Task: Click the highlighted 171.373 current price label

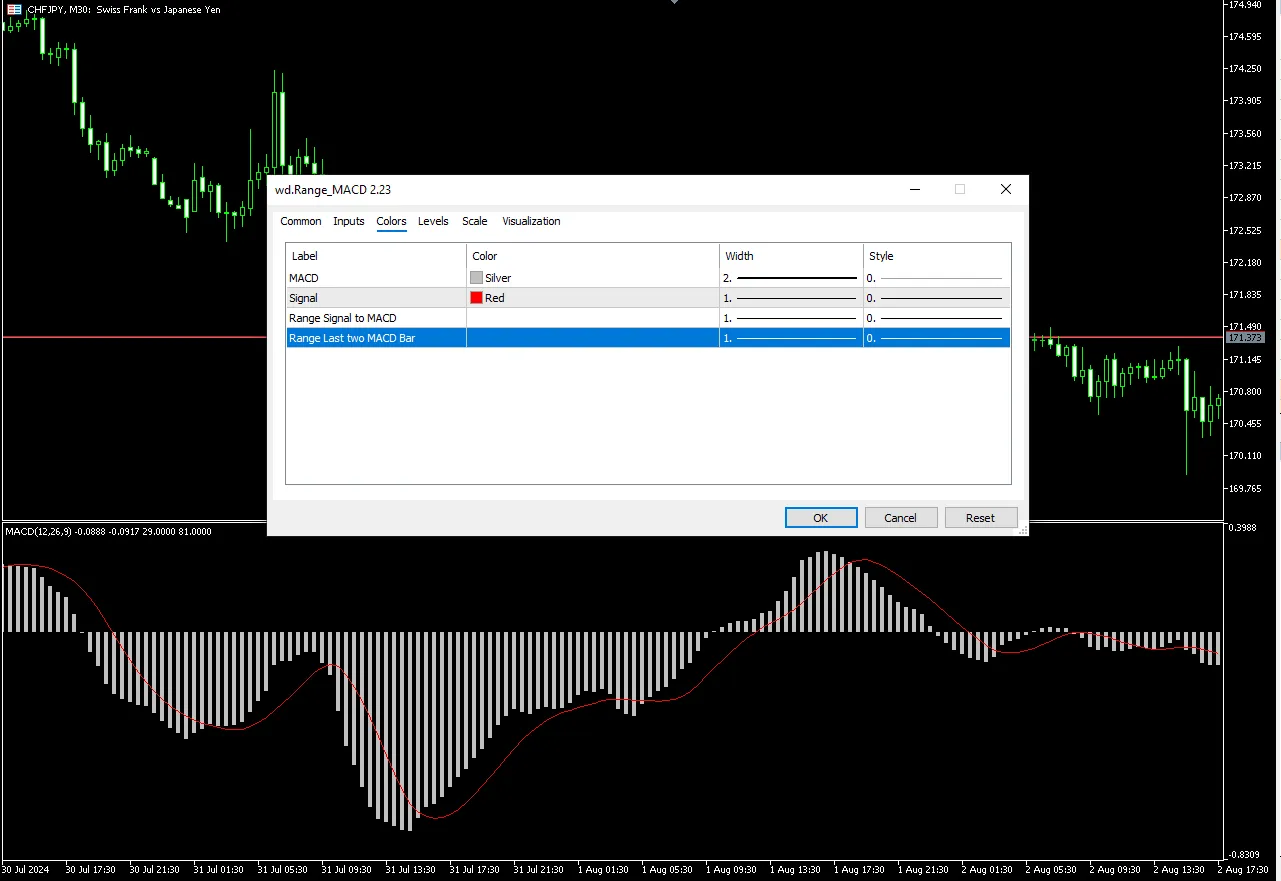Action: tap(1245, 337)
